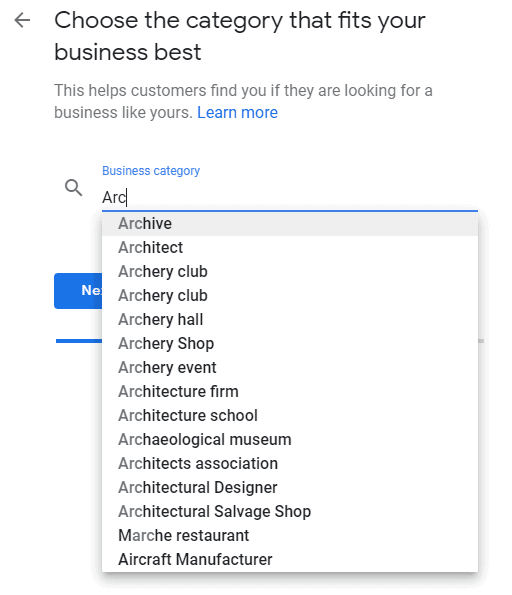Select Archery Shop category
The width and height of the screenshot is (512, 595).
290,343
